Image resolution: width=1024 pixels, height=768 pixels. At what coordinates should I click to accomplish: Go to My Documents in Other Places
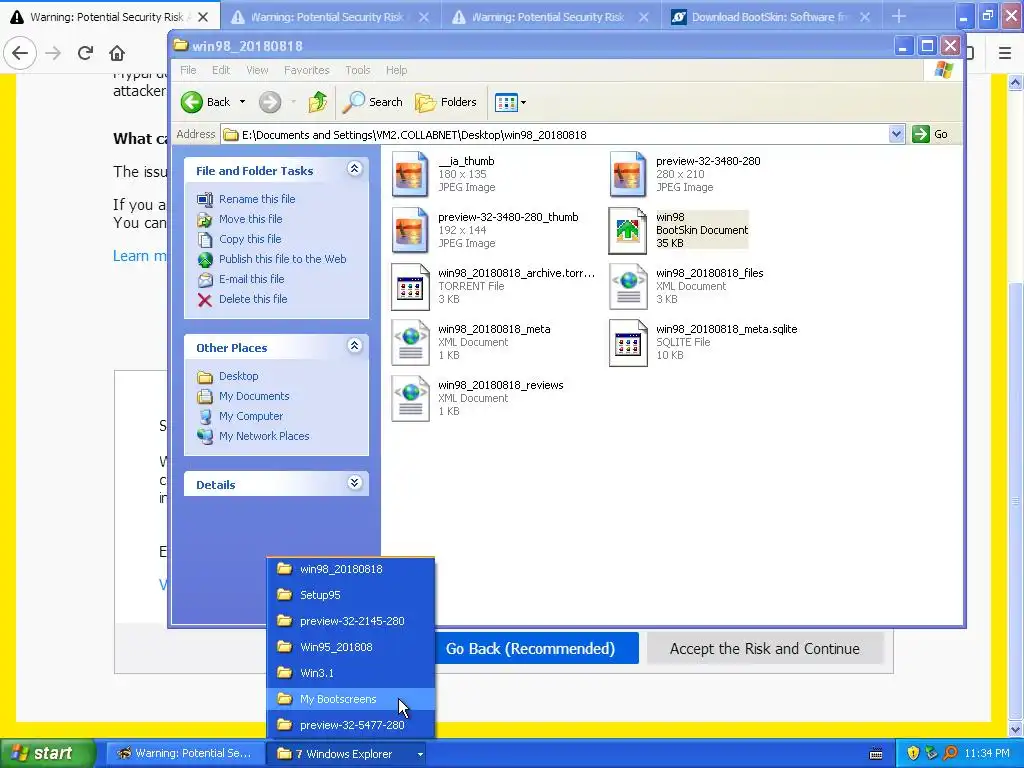(244, 396)
